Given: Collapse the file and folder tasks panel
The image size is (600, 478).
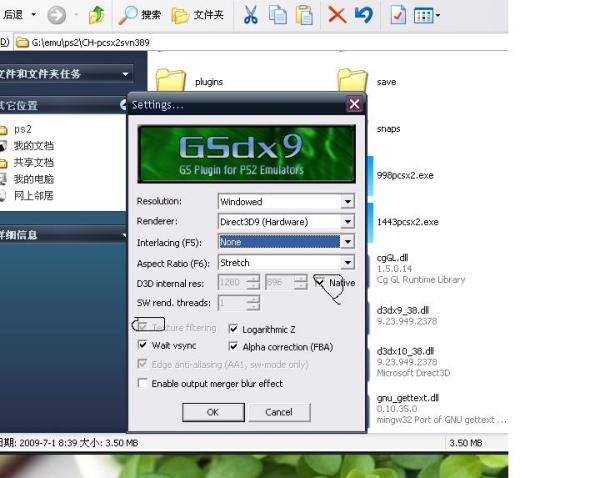Looking at the screenshot, I should (x=125, y=74).
